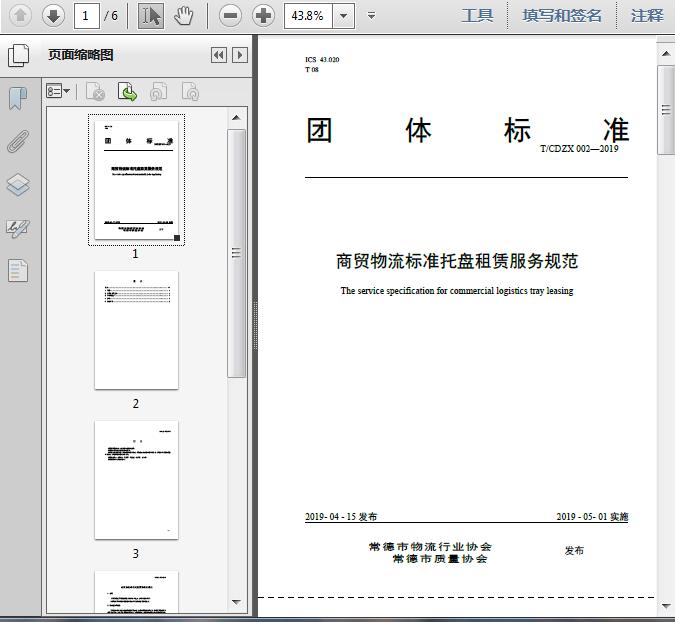The height and width of the screenshot is (622, 675).
Task: Click the document title 商贸物流标准托盘租赁服务规范
Action: click(x=457, y=261)
